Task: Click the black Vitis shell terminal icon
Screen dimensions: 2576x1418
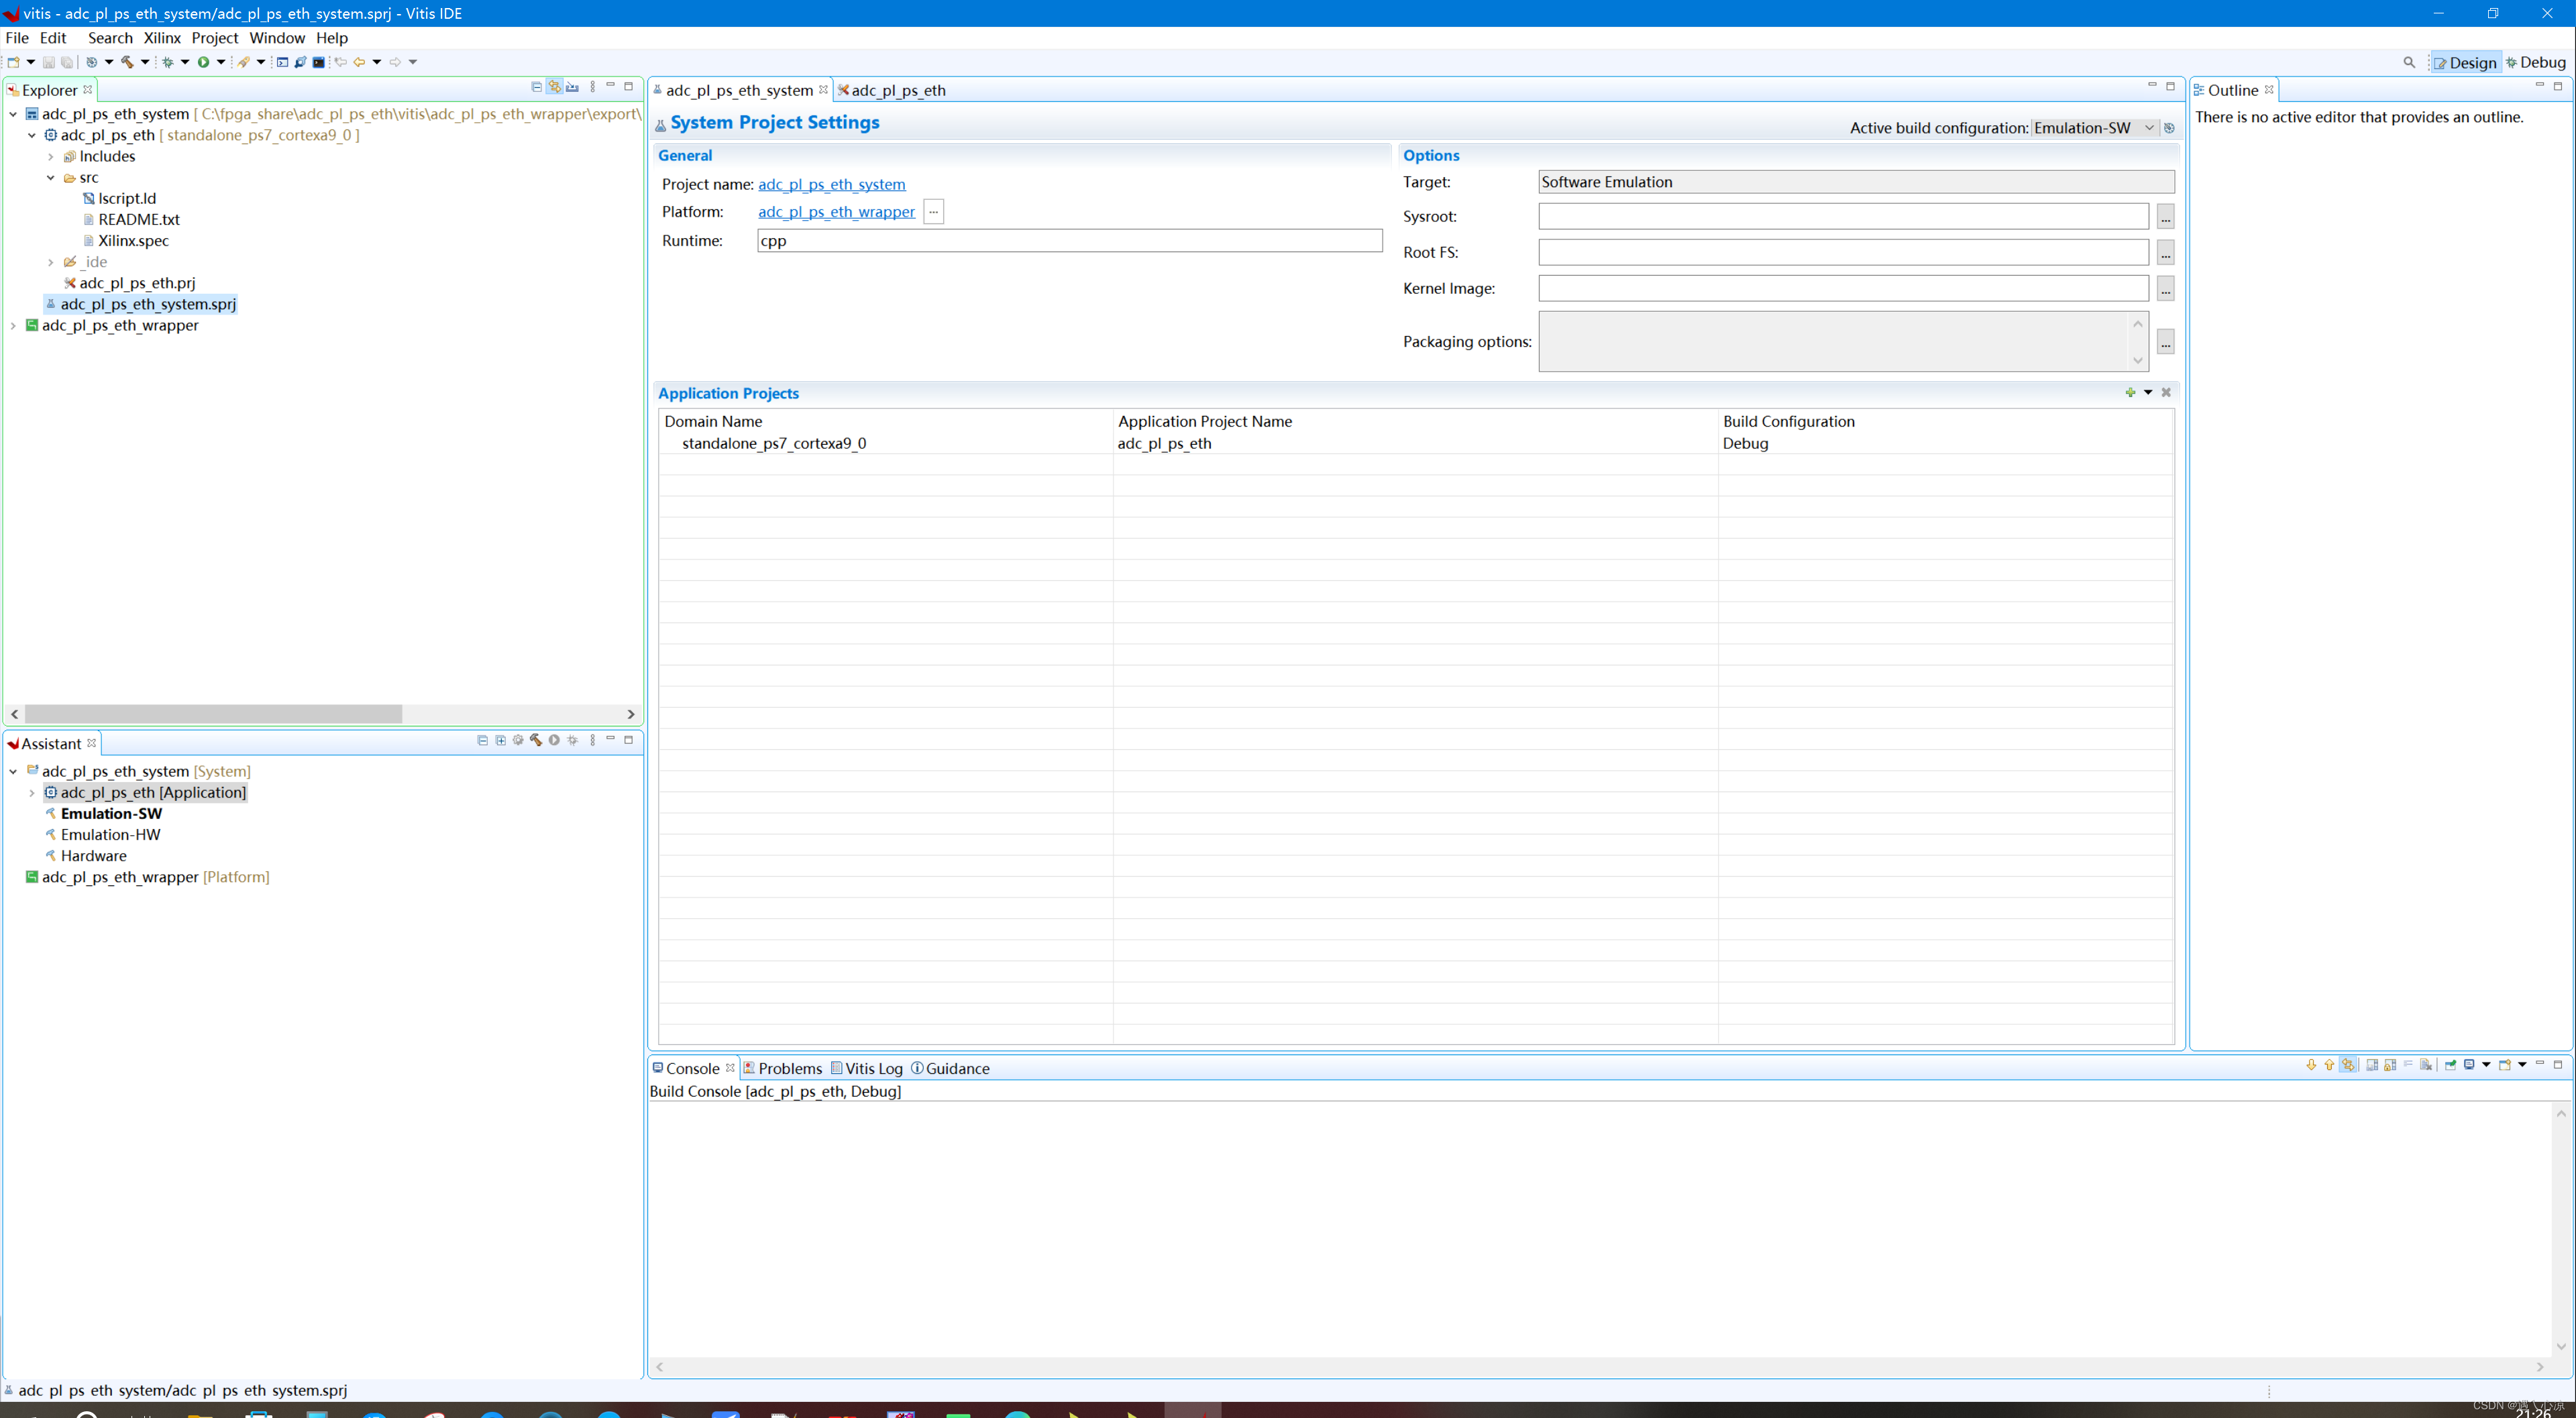Action: (x=319, y=62)
